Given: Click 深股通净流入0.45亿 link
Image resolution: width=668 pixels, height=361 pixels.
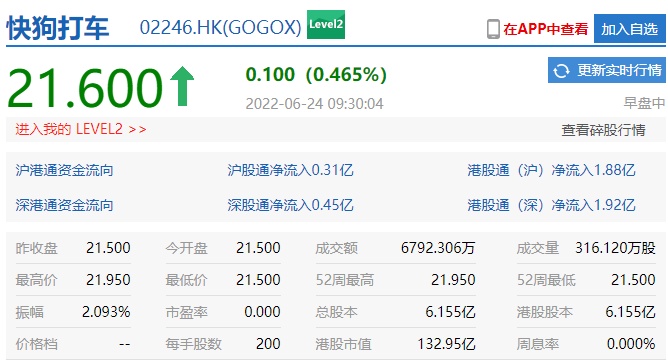Looking at the screenshot, I should (x=290, y=205).
